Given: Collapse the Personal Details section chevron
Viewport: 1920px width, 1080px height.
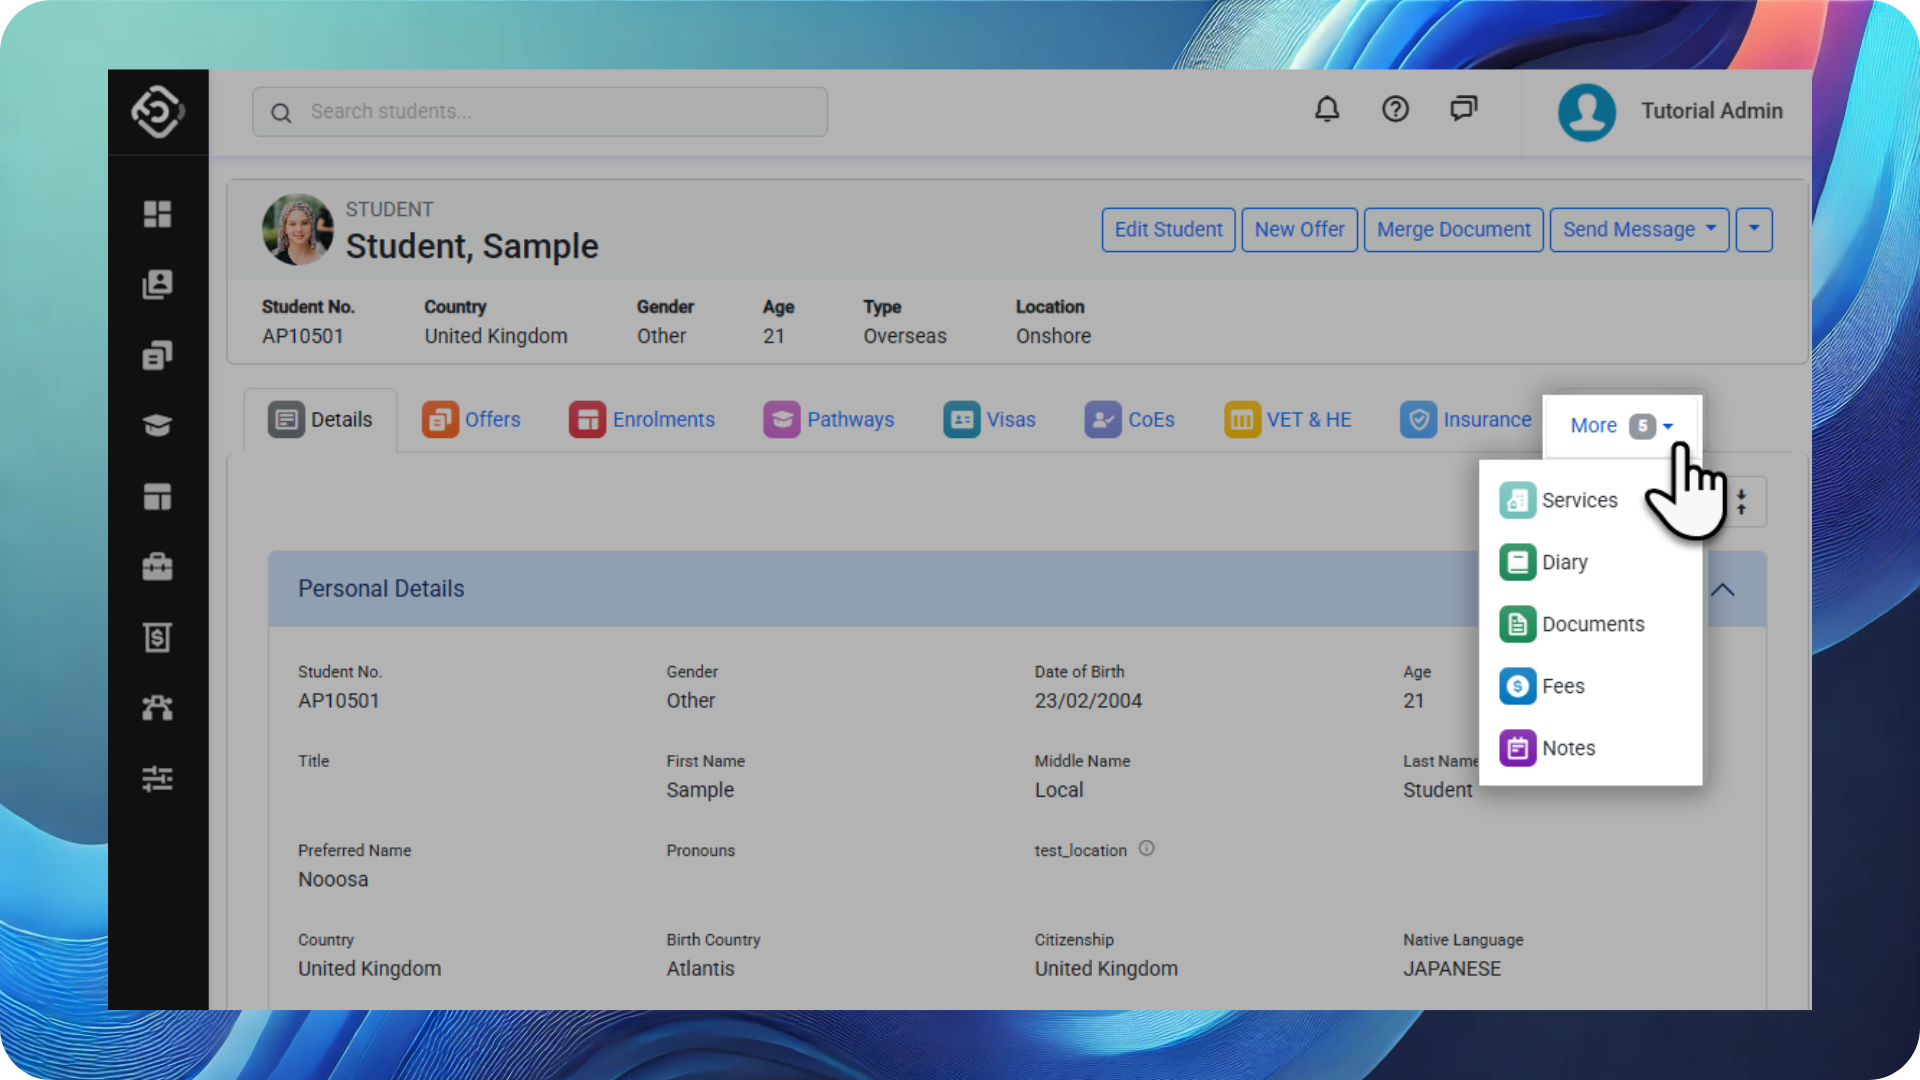Looking at the screenshot, I should click(x=1723, y=590).
